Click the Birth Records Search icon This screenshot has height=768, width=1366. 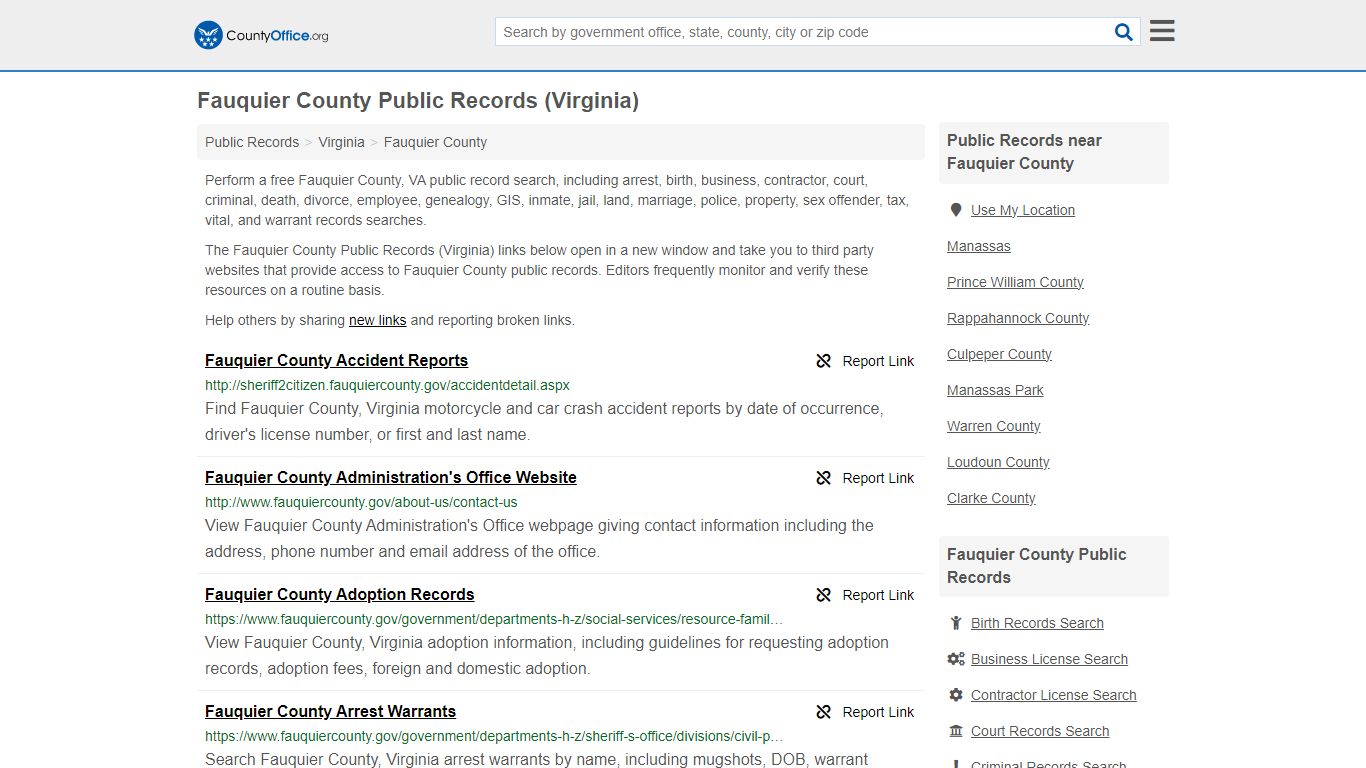pyautogui.click(x=956, y=623)
